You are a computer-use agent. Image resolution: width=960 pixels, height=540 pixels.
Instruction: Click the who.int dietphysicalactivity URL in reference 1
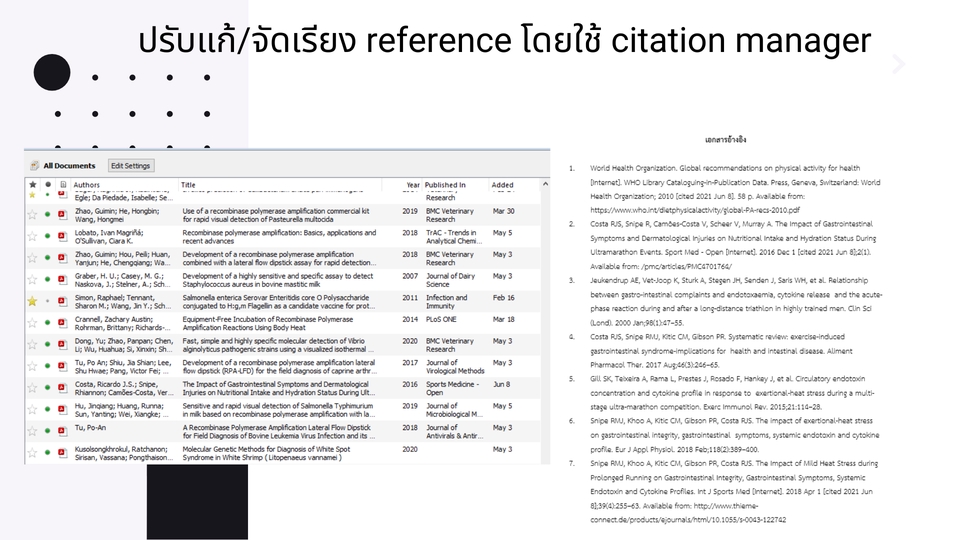(x=695, y=210)
